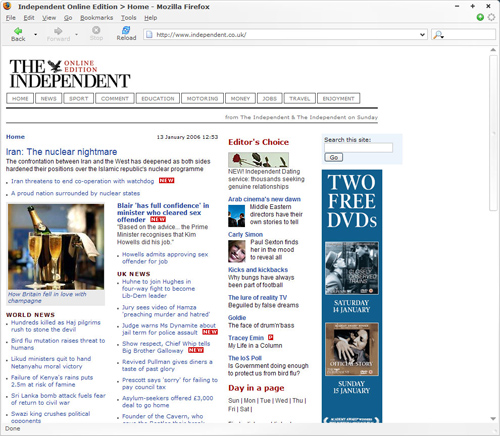Screen dimensions: 500x436
Task: Open Carly Simon link
Action: [245, 234]
